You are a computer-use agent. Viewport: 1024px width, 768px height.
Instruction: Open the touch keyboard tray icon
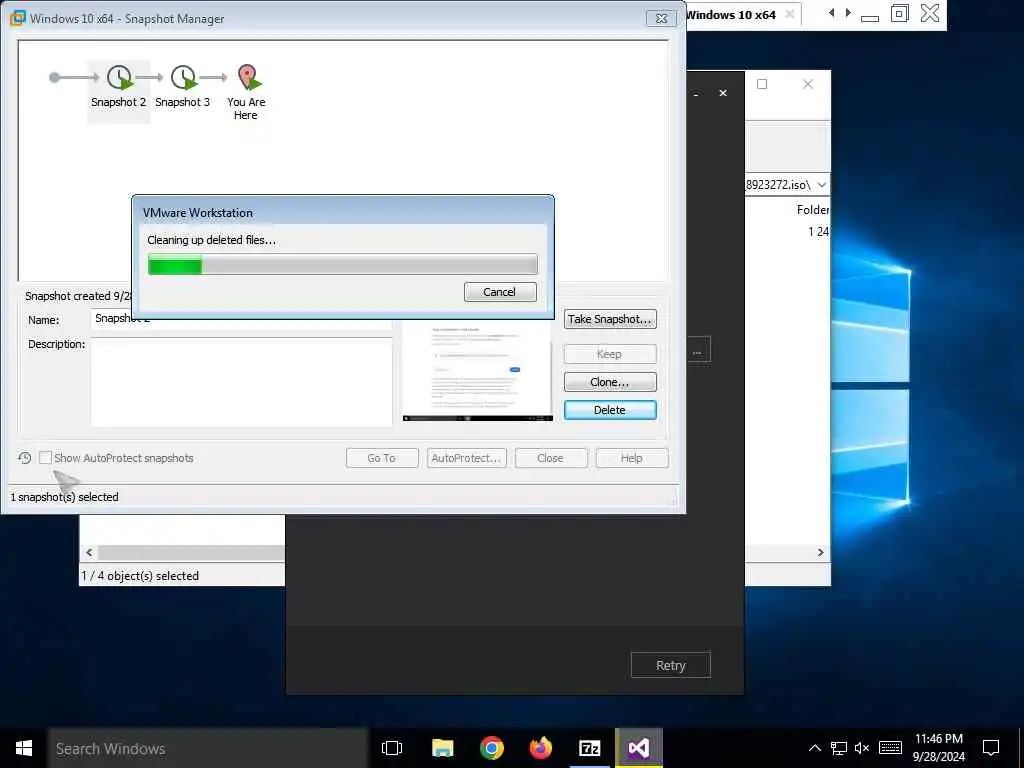pyautogui.click(x=890, y=748)
